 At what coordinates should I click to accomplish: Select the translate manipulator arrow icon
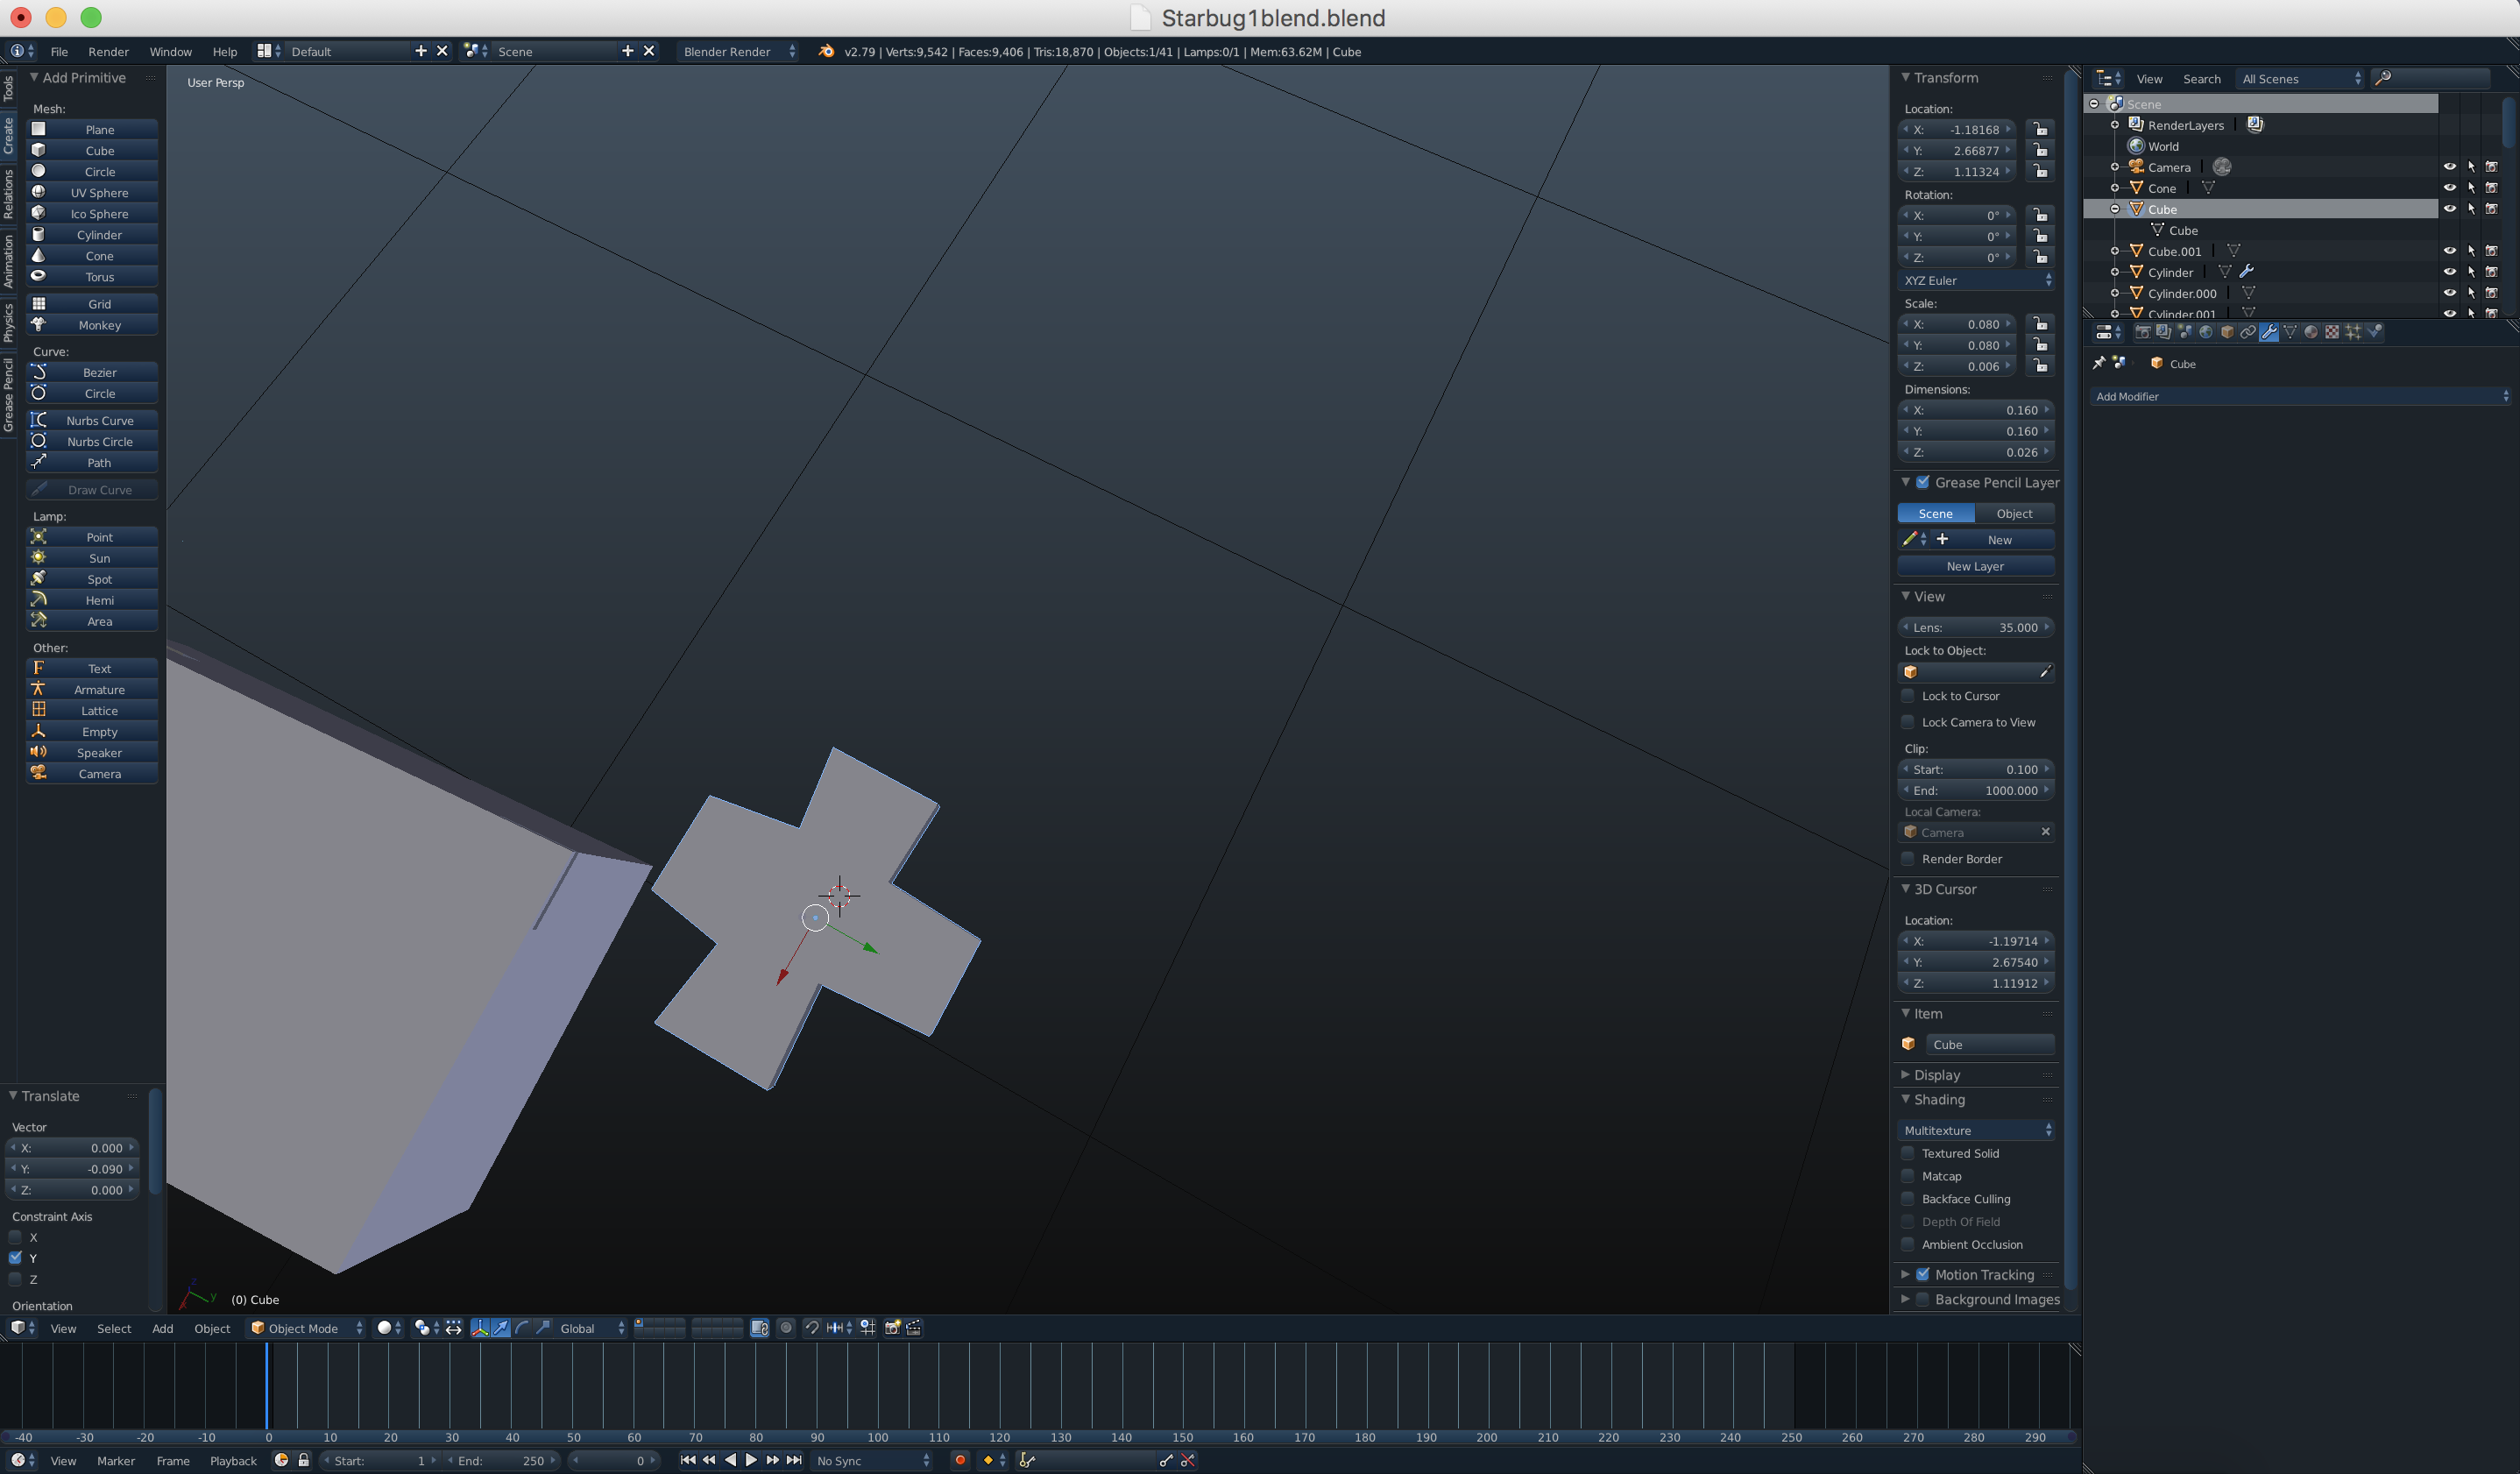point(501,1328)
